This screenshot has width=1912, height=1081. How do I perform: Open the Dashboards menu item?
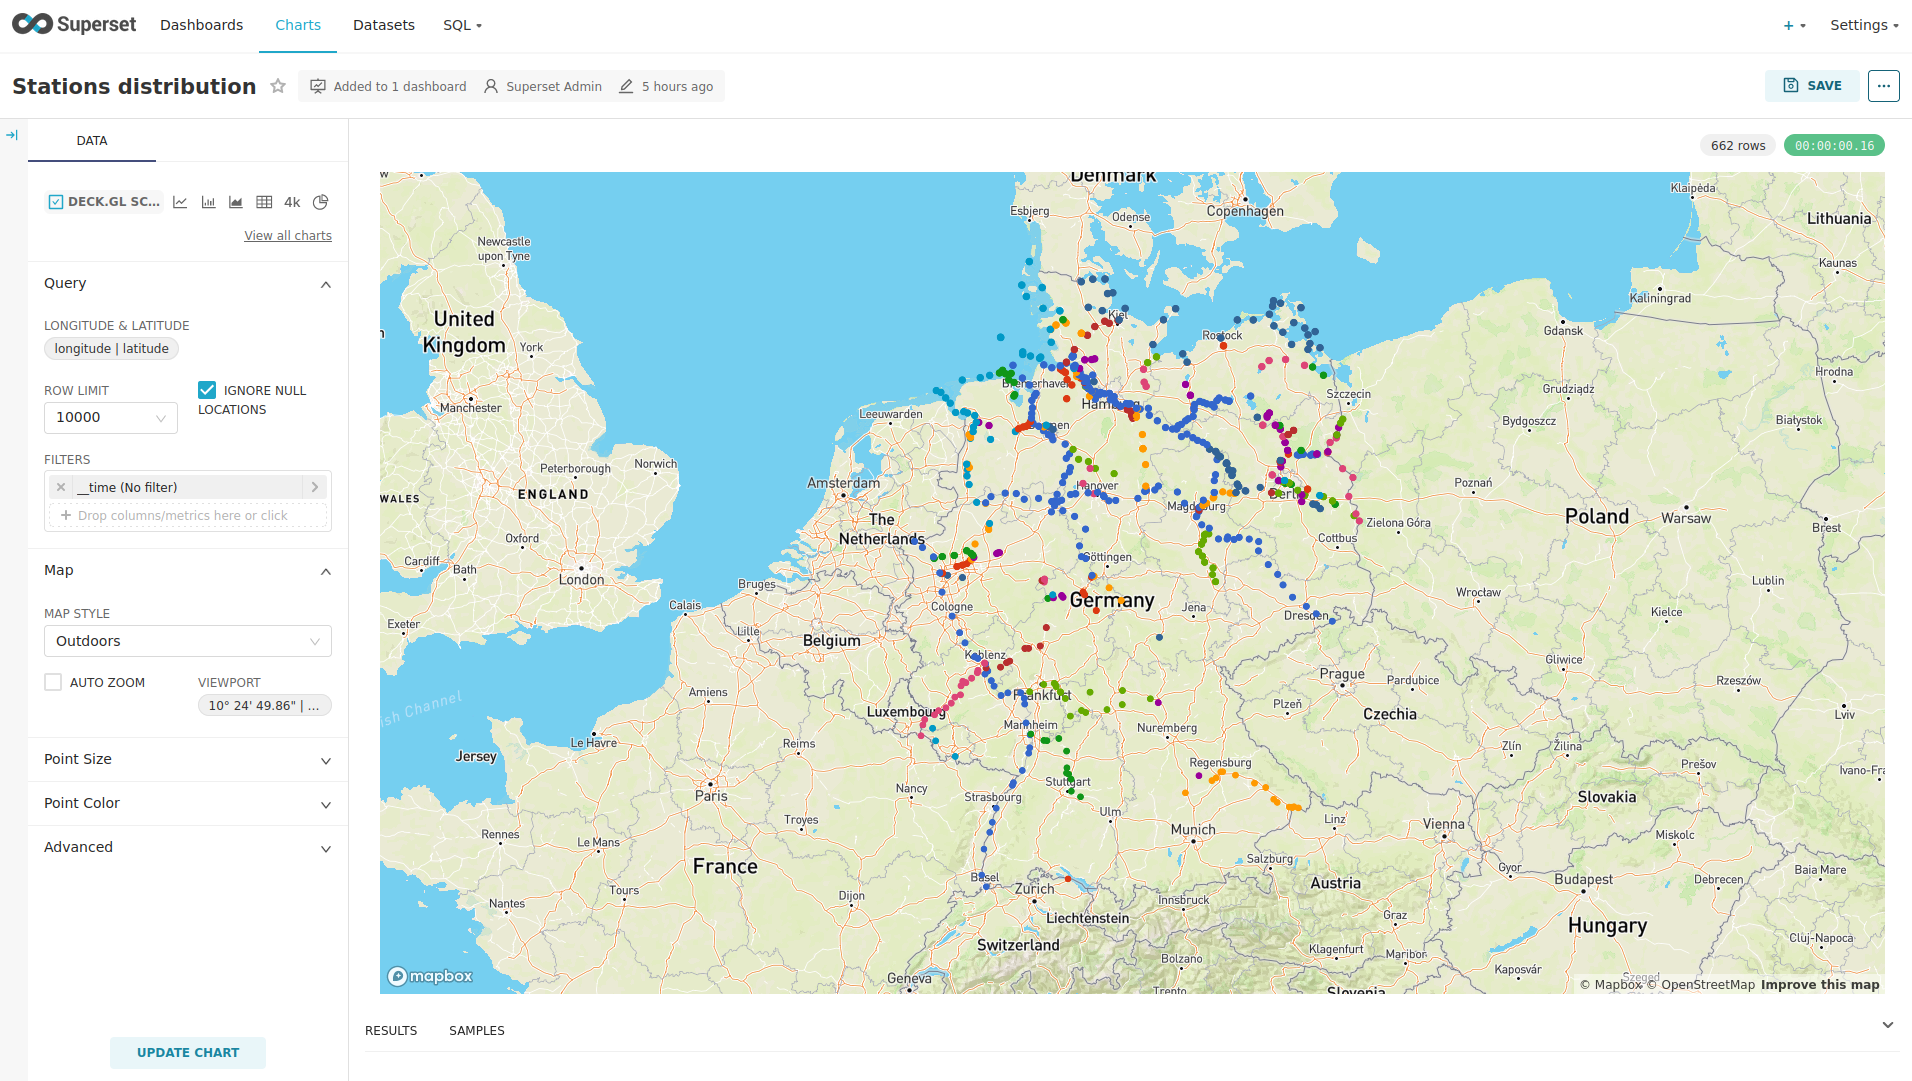coord(201,25)
